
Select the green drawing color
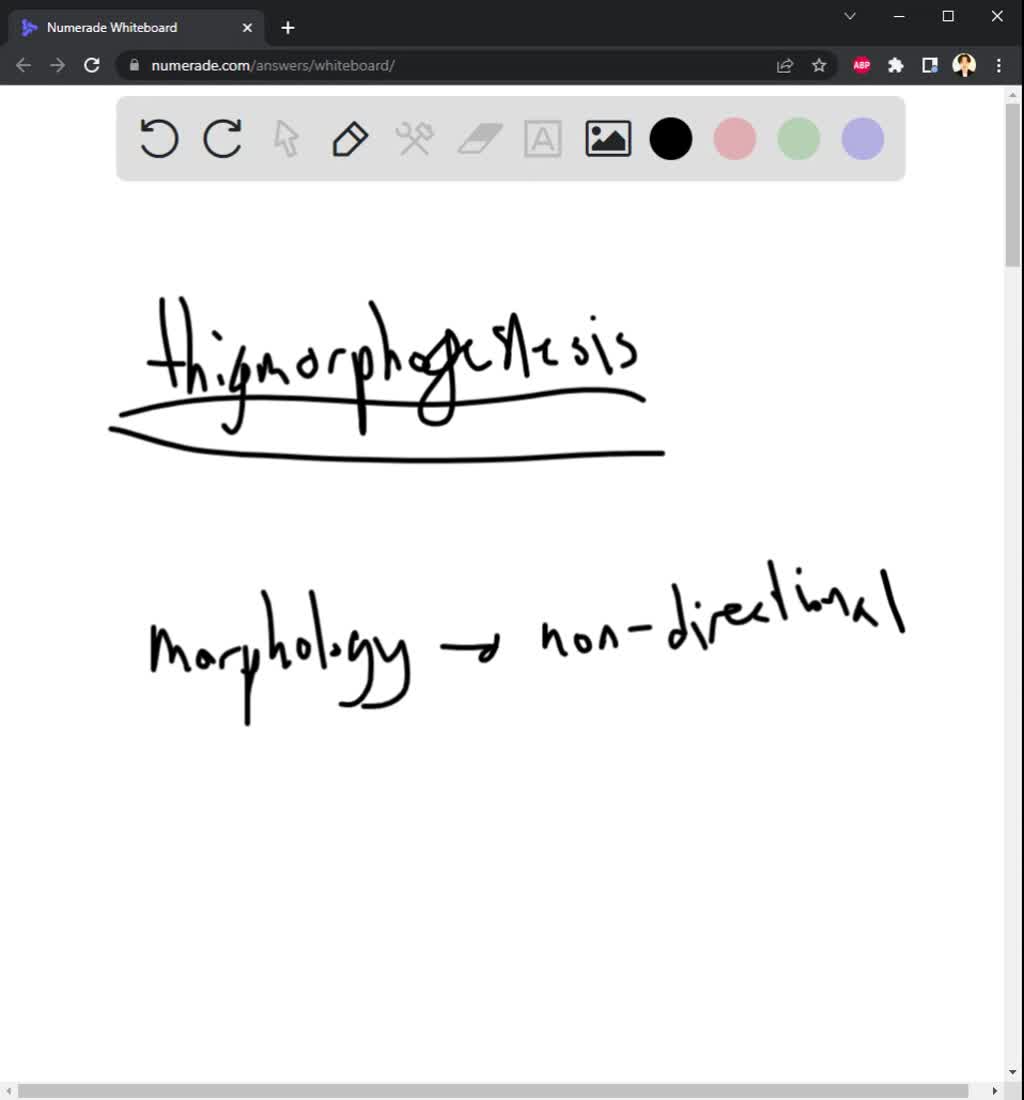pos(798,139)
